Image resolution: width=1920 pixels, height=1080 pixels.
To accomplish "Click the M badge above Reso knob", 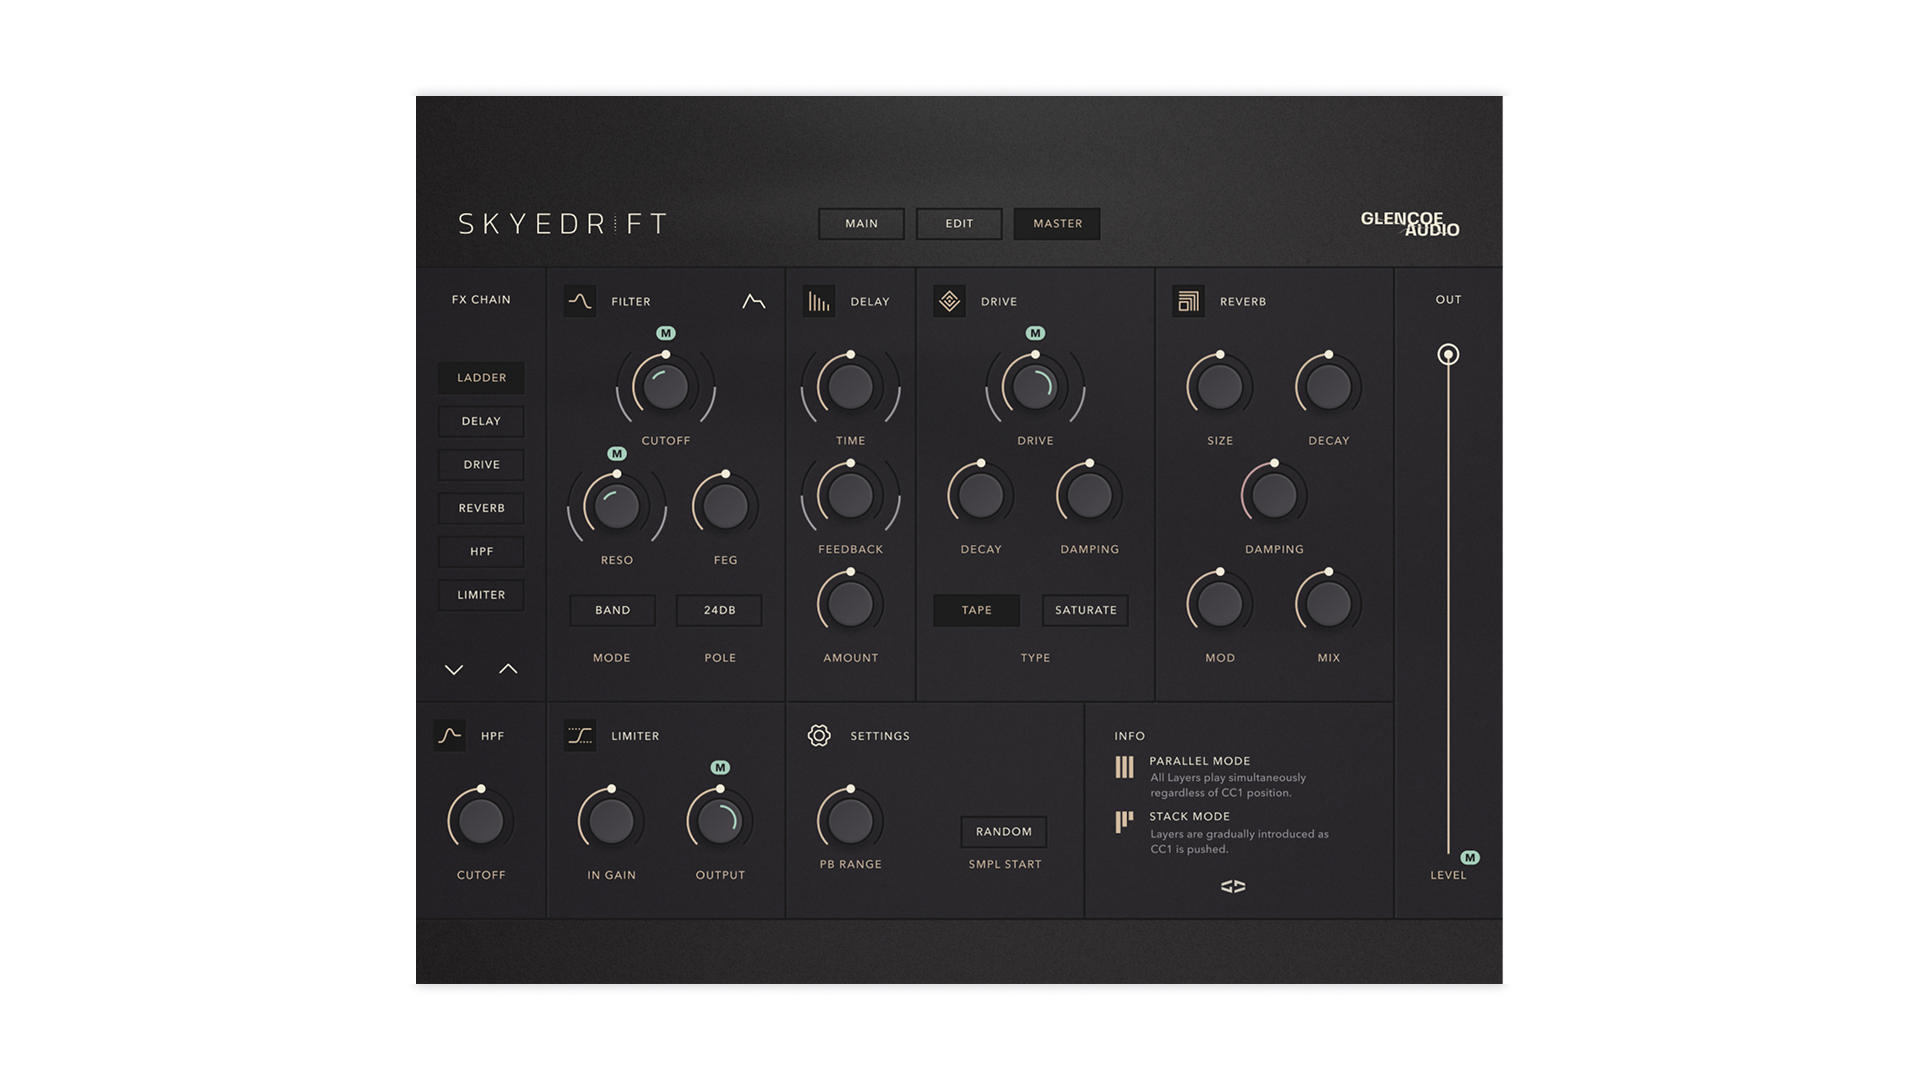I will click(x=617, y=453).
